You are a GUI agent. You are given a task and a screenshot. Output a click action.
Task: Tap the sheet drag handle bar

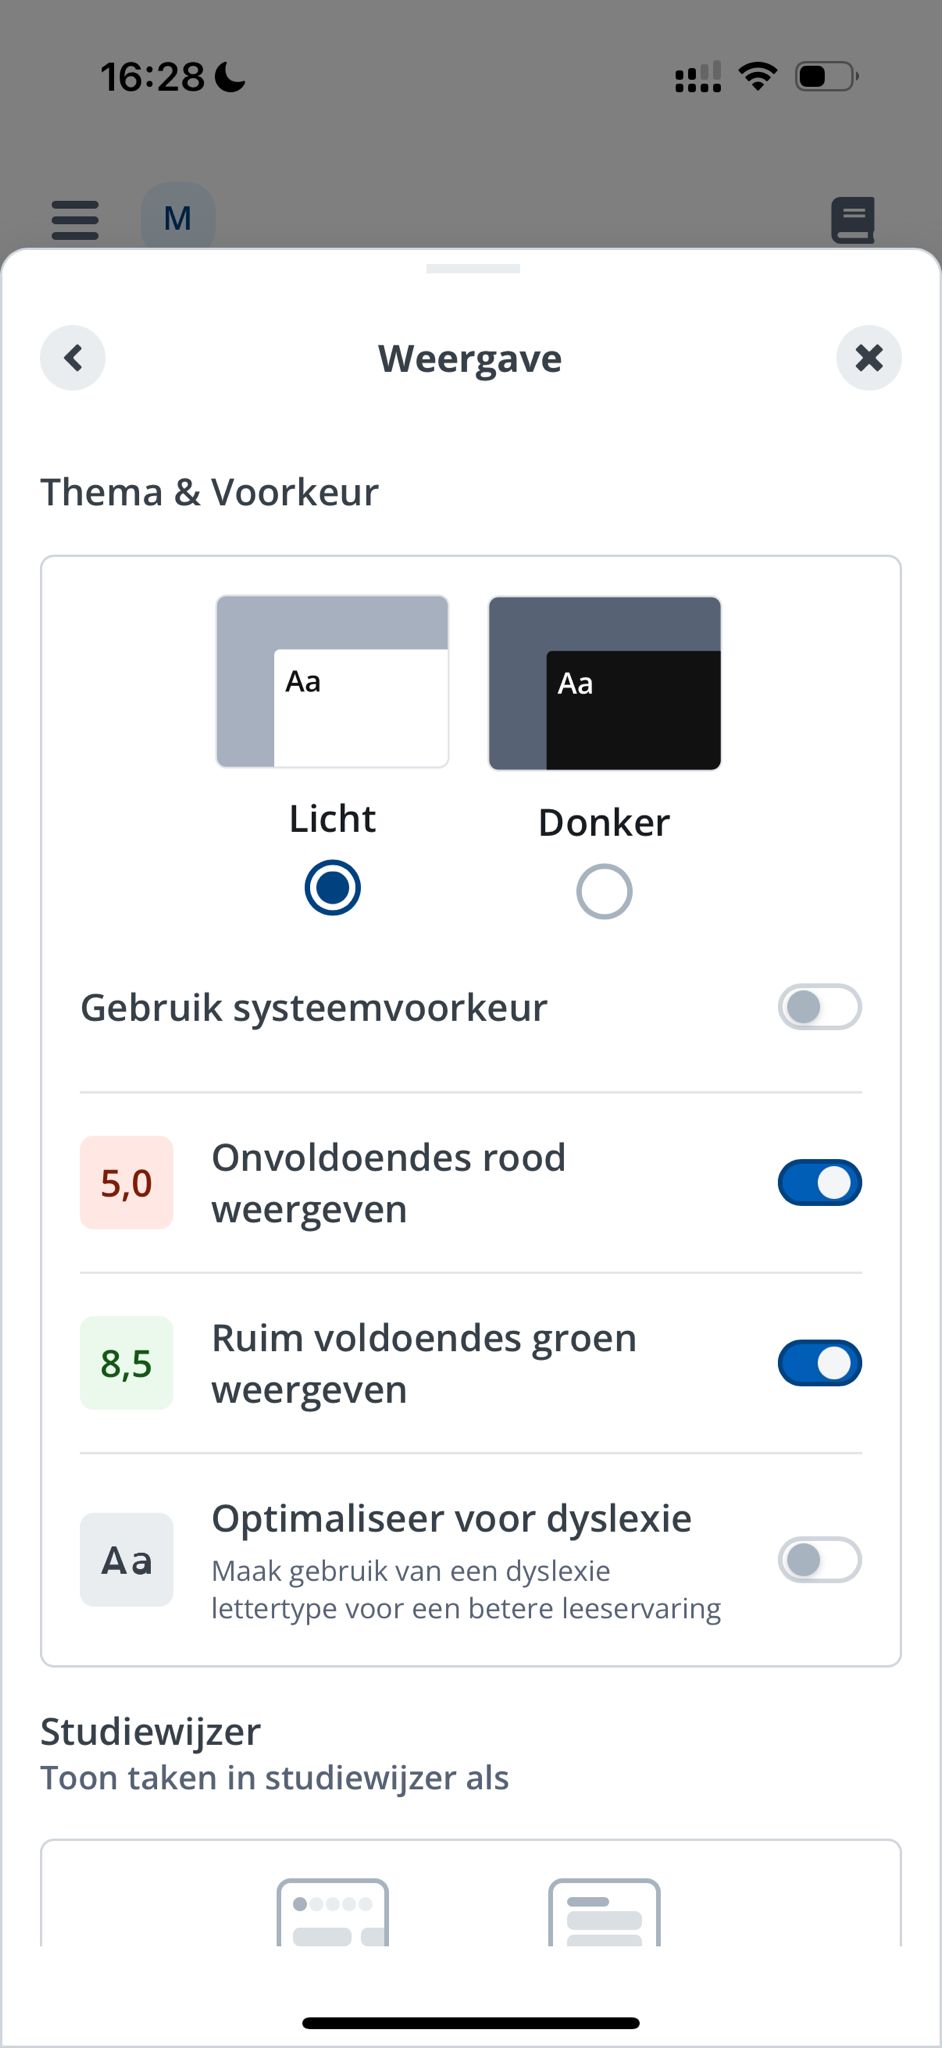click(472, 269)
